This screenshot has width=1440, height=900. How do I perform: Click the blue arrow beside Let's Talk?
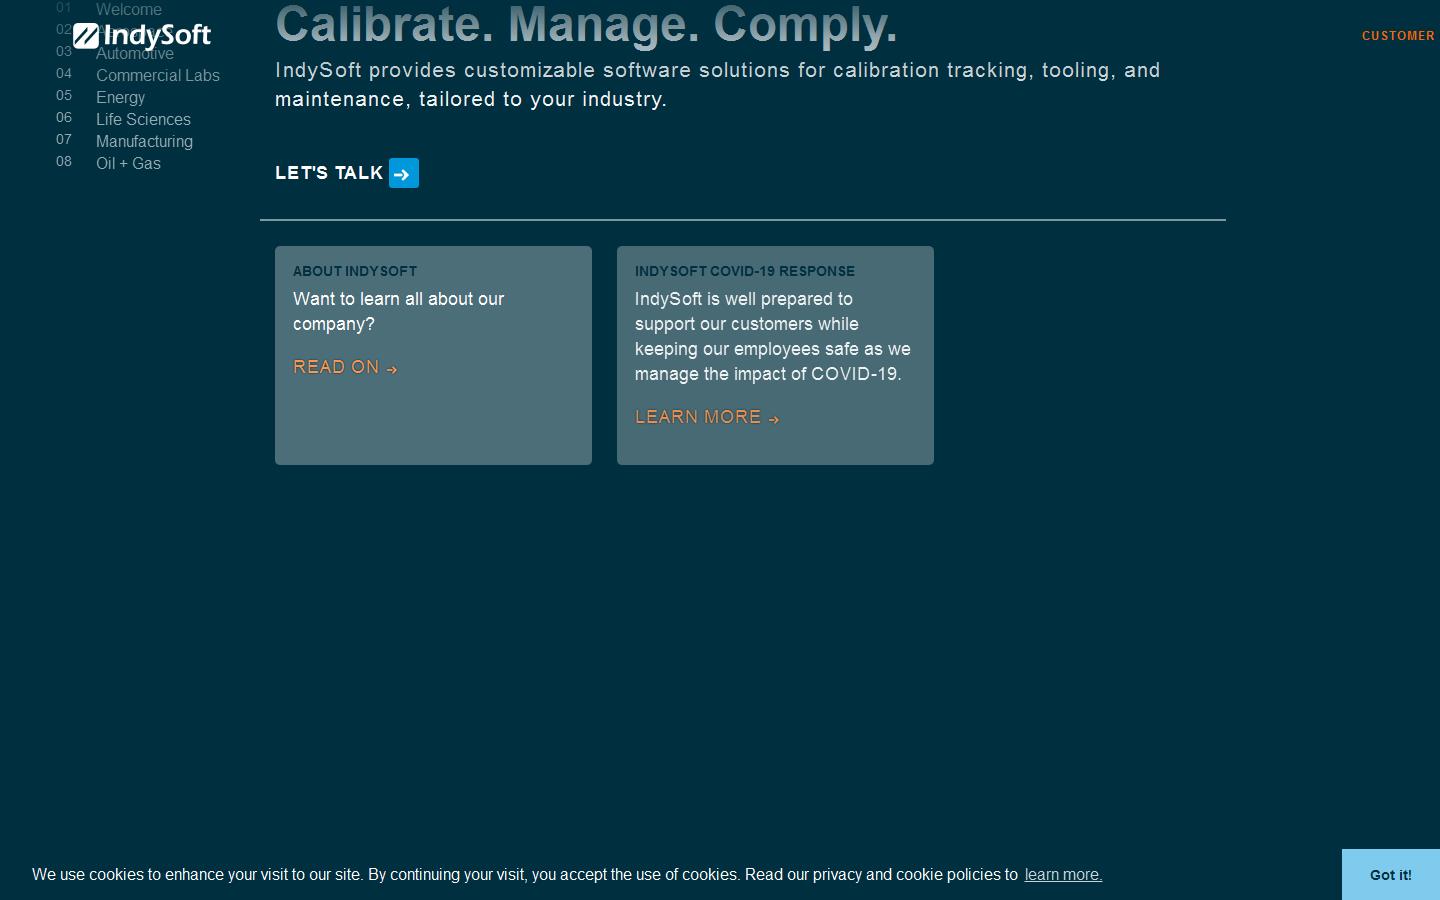pyautogui.click(x=403, y=173)
